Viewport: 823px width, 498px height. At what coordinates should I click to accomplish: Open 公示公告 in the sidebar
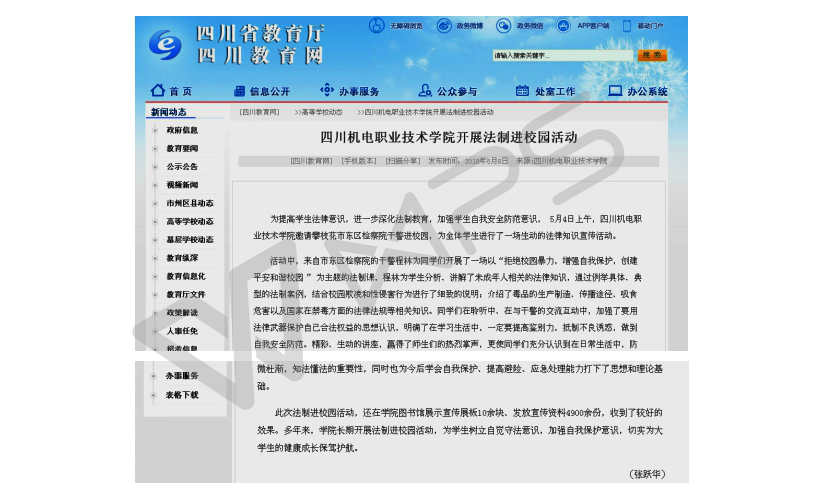pyautogui.click(x=182, y=166)
